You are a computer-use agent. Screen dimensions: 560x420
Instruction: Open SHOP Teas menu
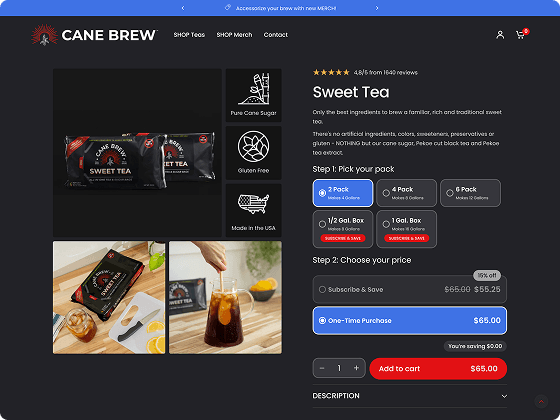189,35
